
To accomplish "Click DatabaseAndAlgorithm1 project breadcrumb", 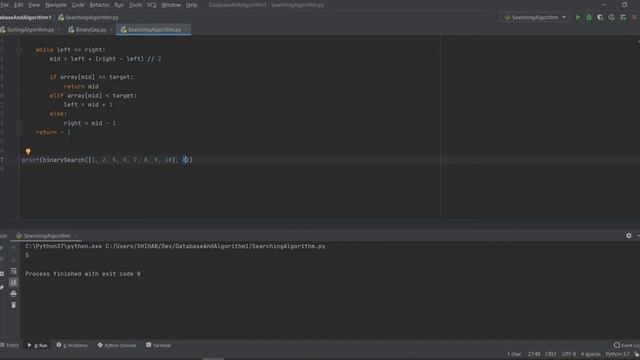I will (x=25, y=18).
